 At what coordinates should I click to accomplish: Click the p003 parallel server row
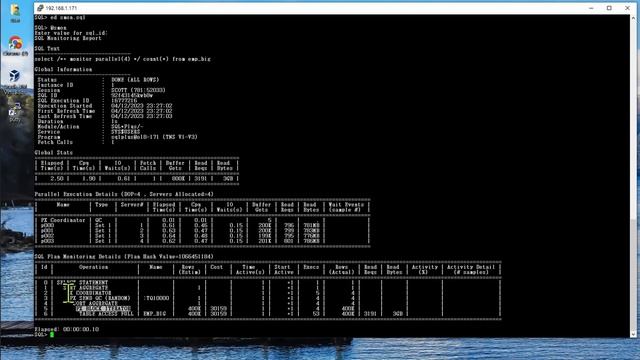point(202,241)
